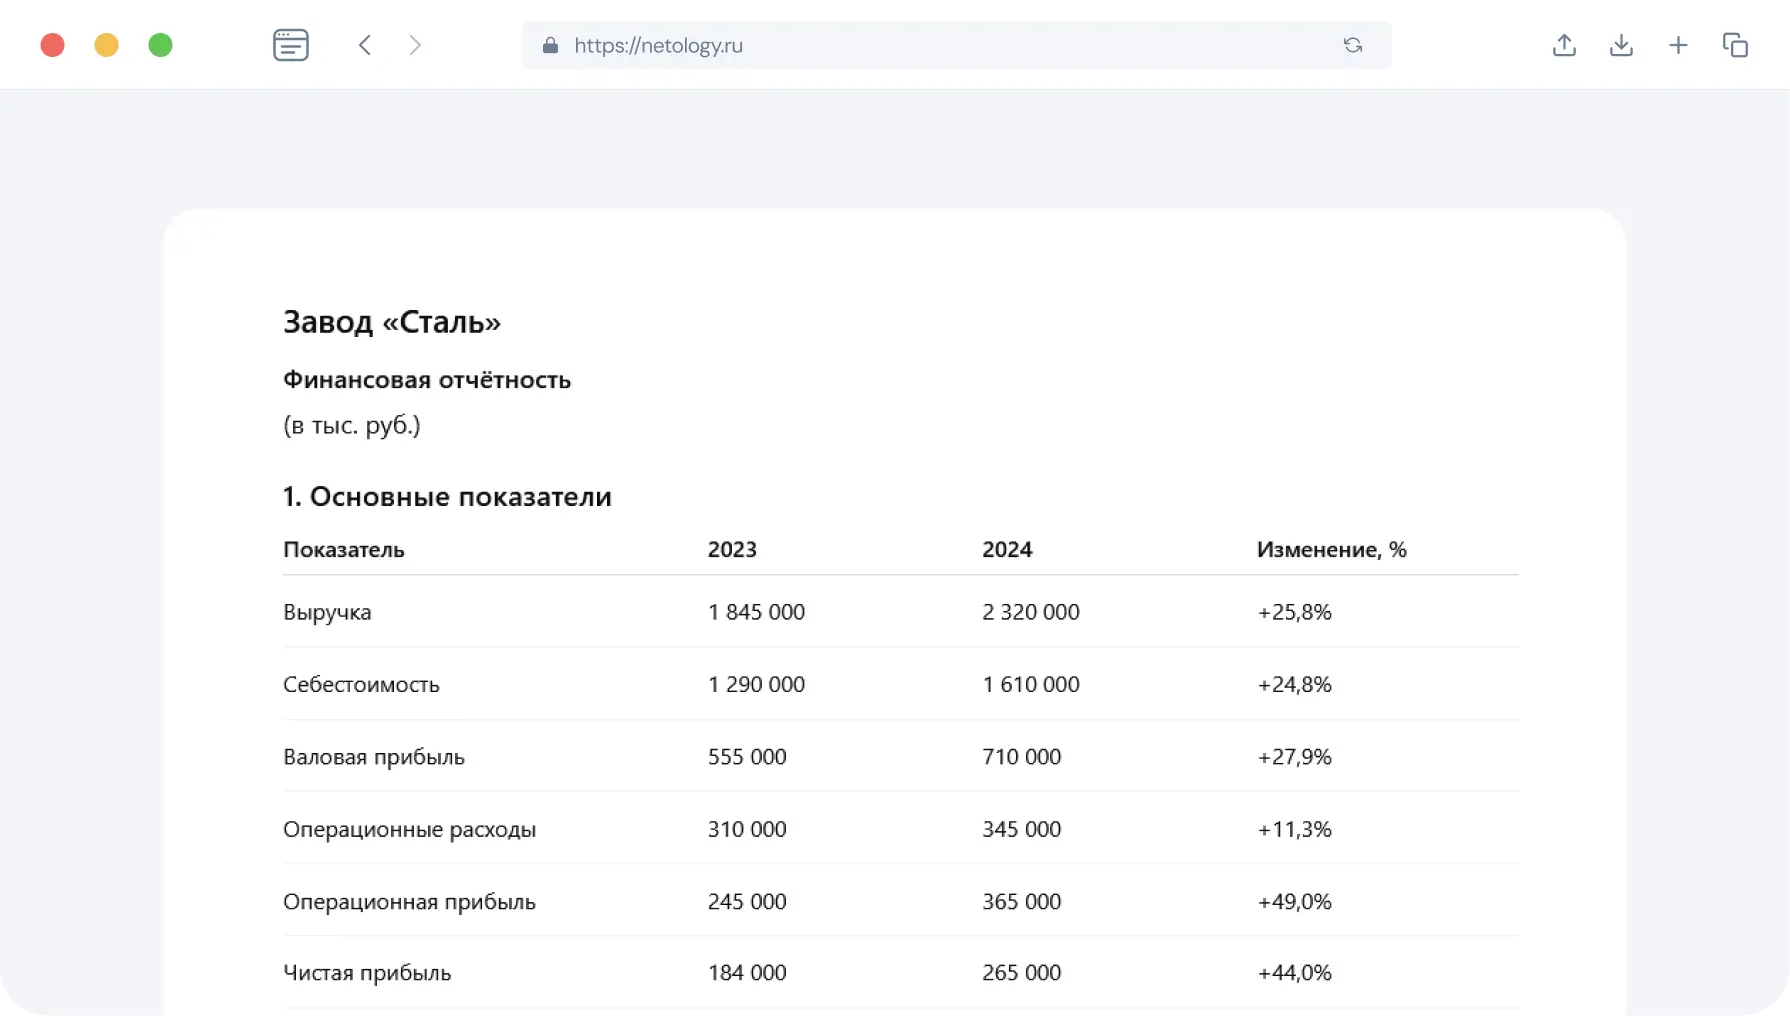Reload the page with the refresh icon

pyautogui.click(x=1352, y=45)
